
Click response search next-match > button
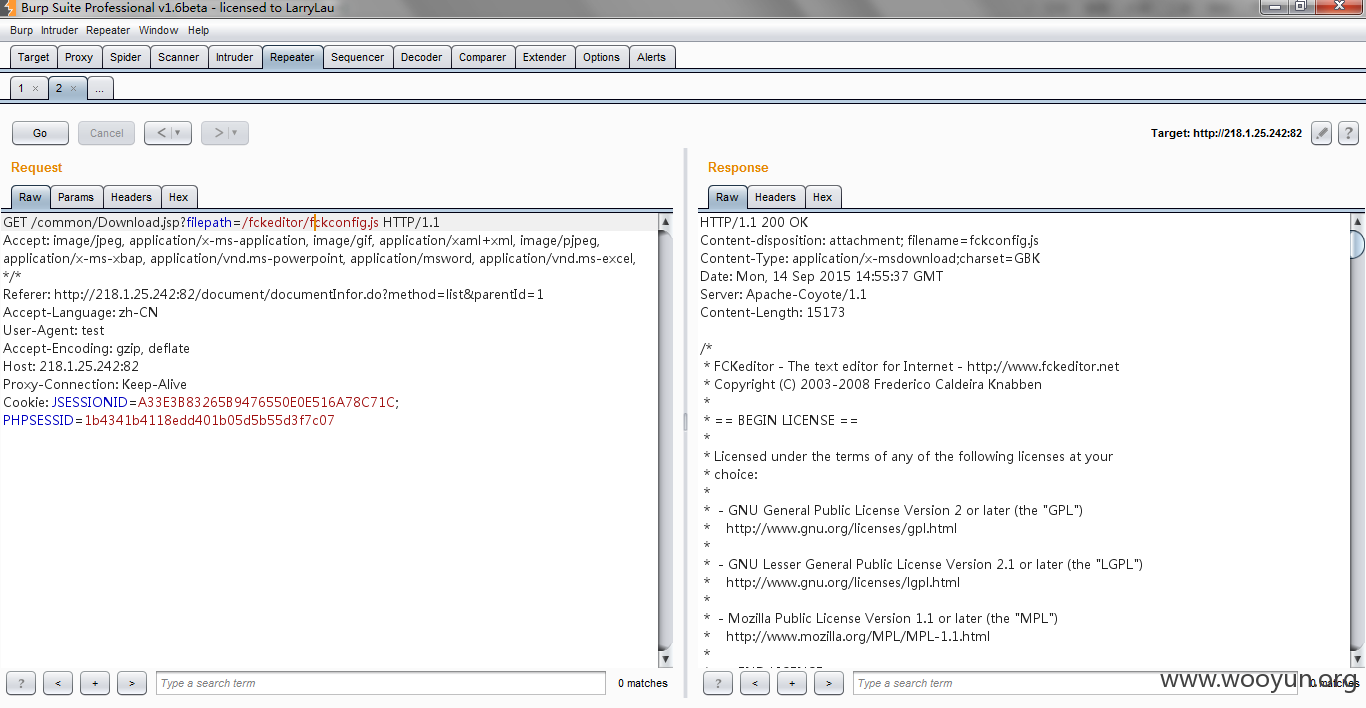point(828,683)
